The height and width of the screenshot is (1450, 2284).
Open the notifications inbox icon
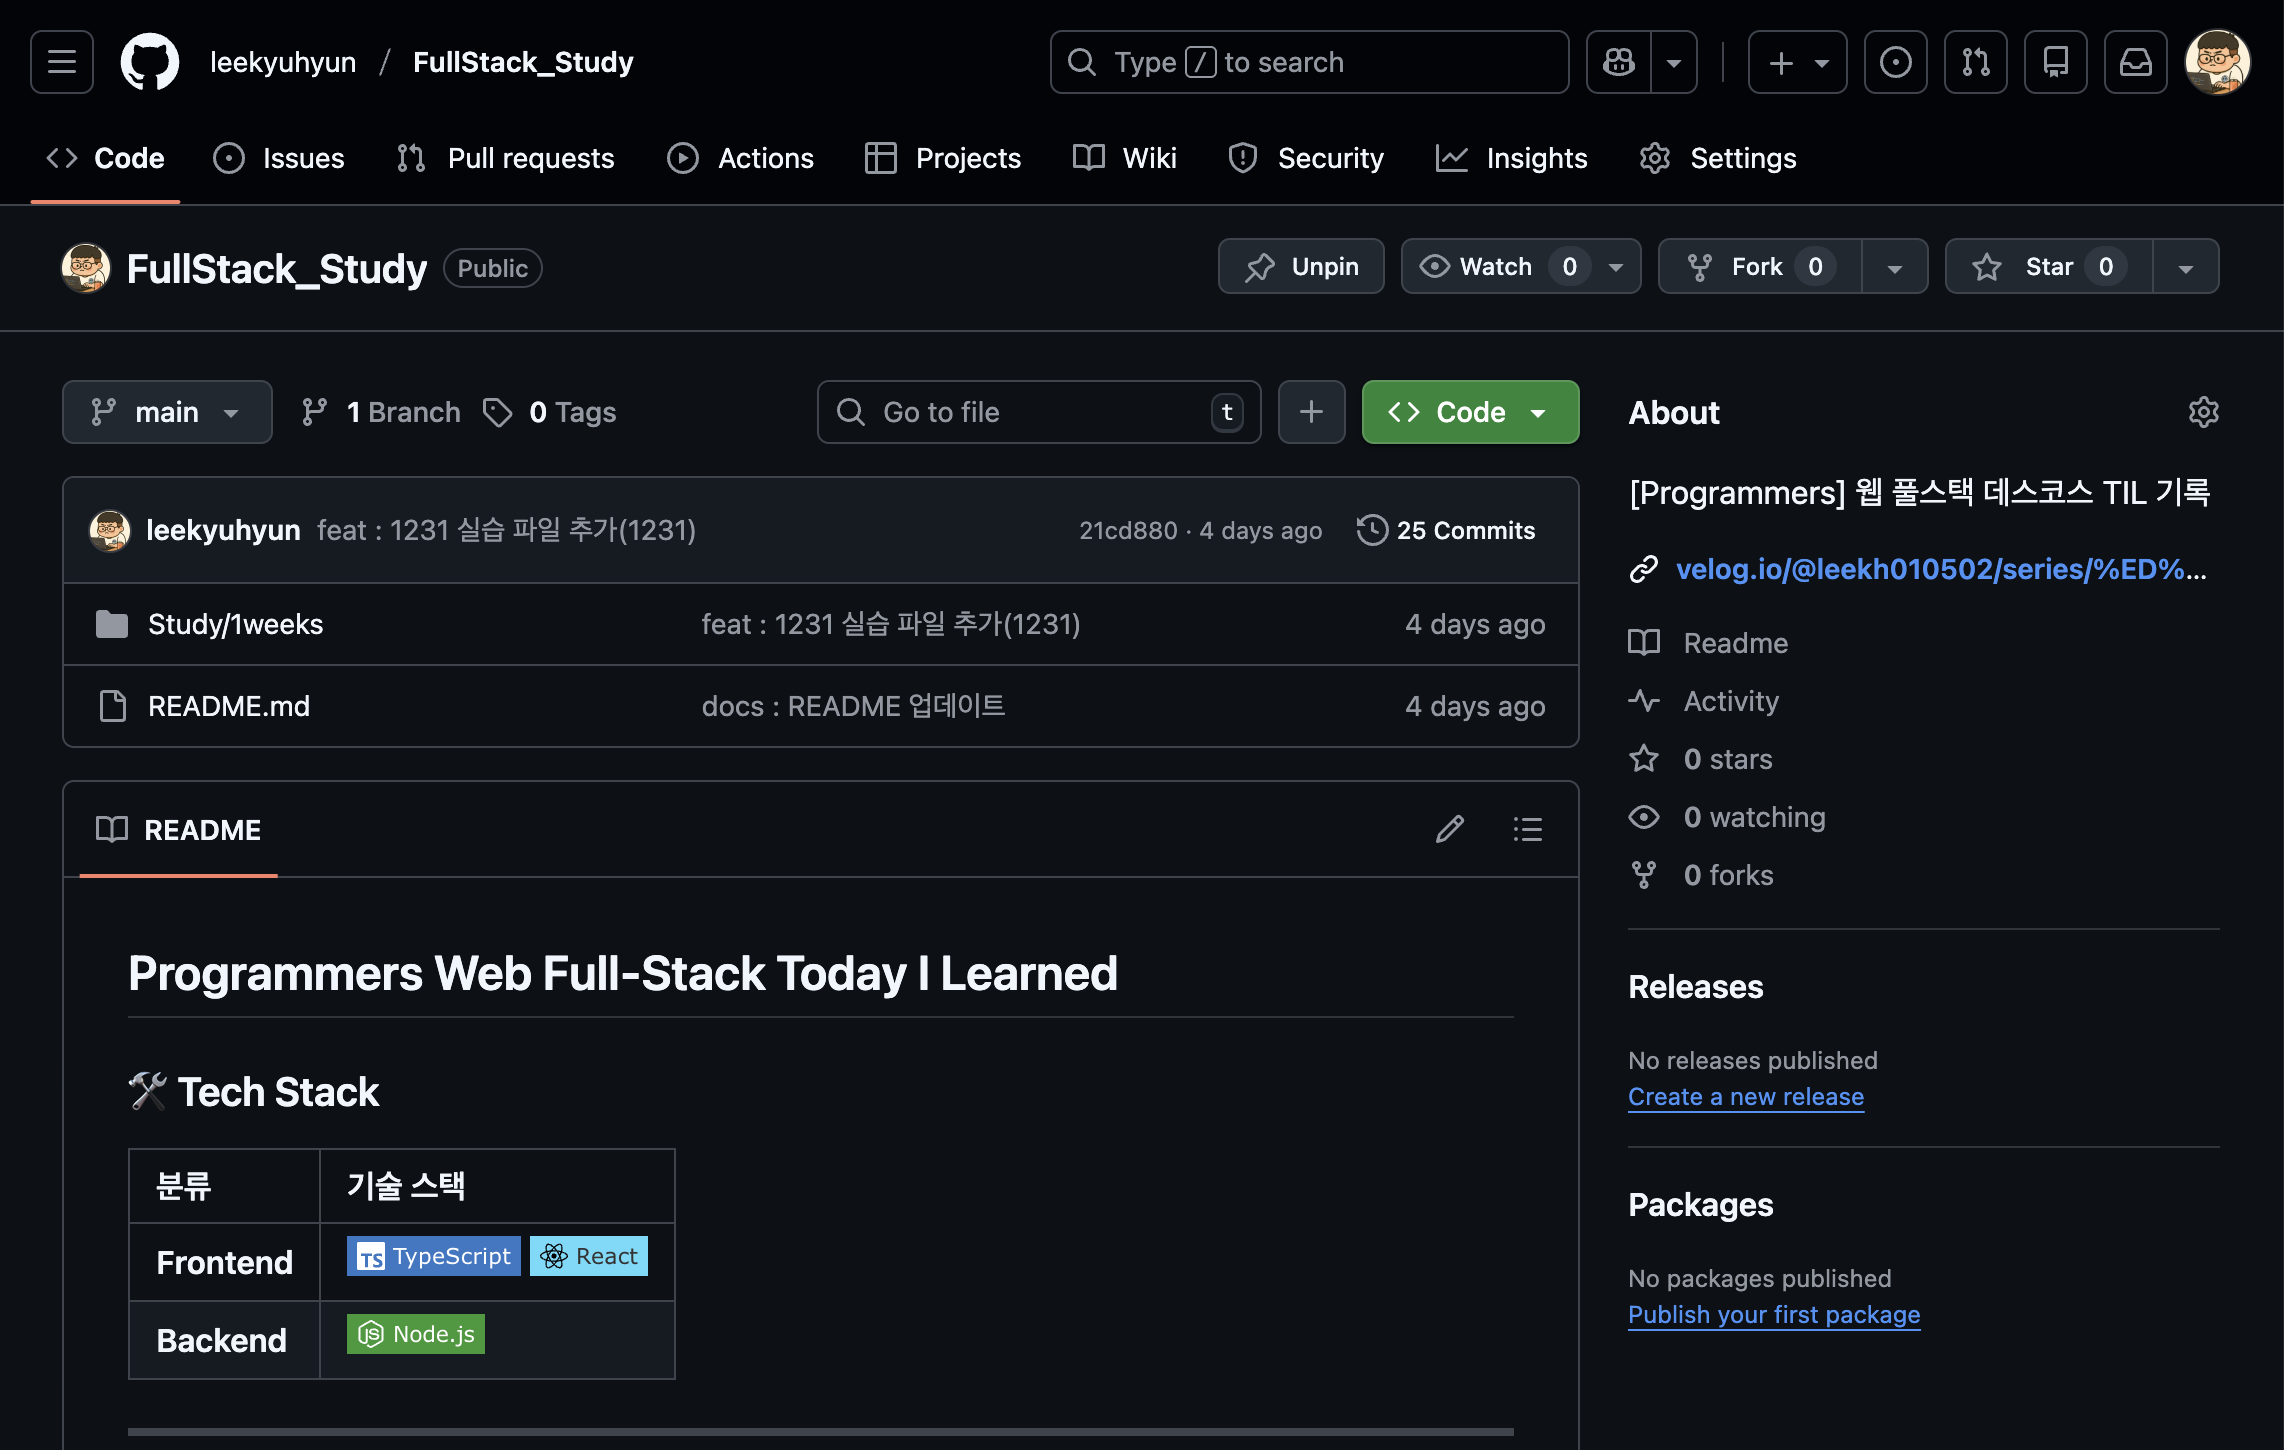(x=2135, y=62)
